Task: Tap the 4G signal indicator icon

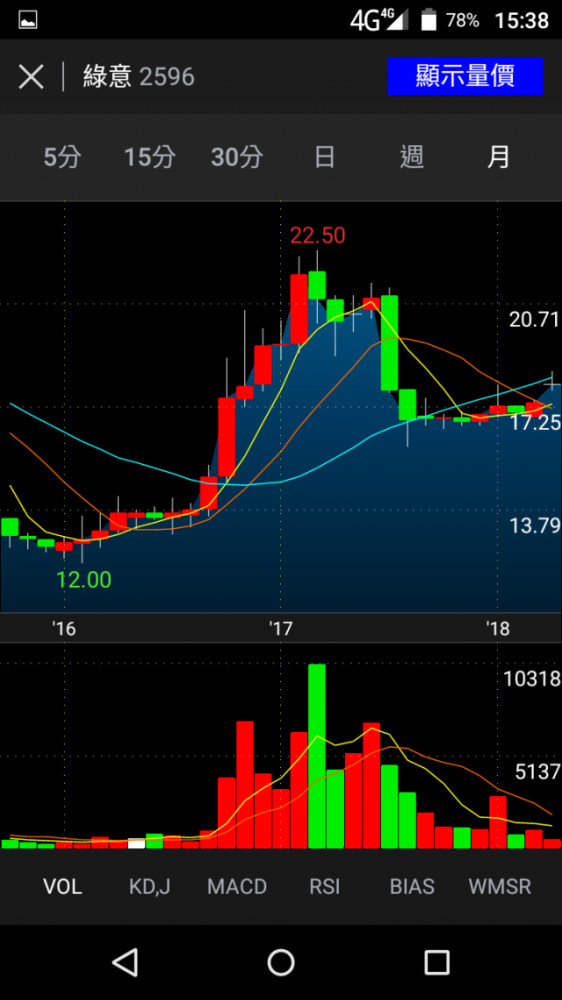Action: click(379, 20)
